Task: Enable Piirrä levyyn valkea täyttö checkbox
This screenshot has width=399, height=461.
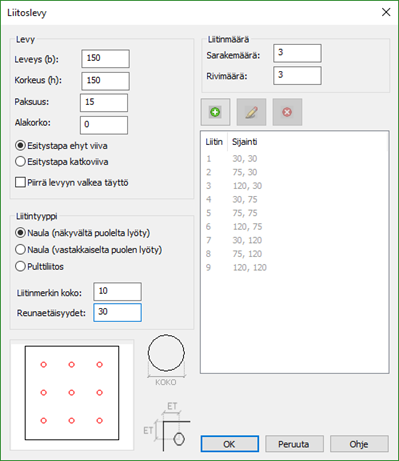Action: point(72,183)
